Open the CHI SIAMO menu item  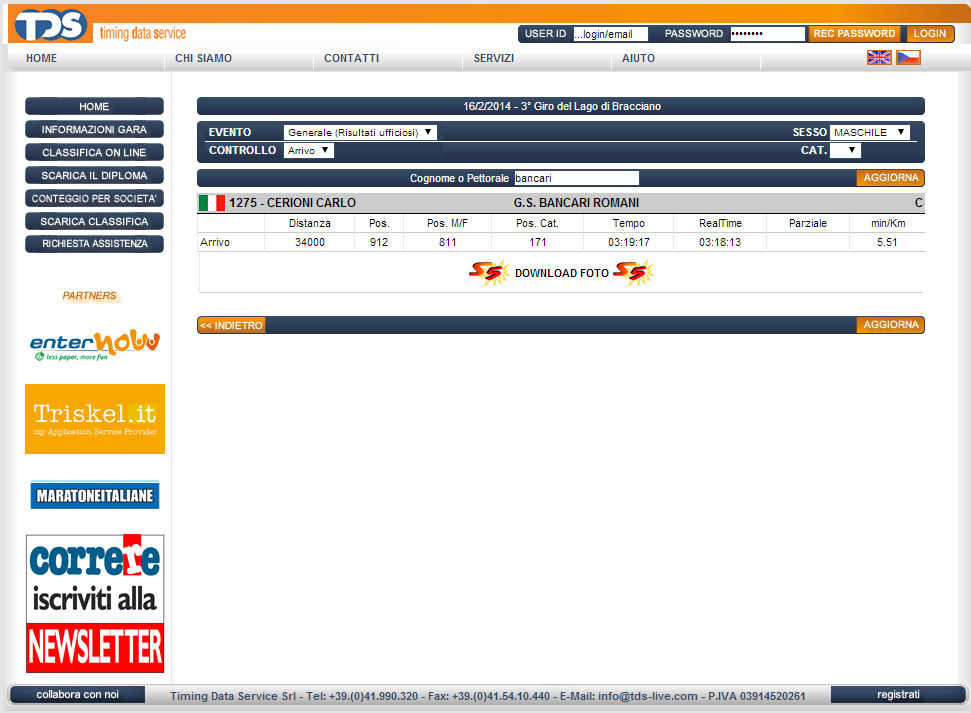(203, 59)
